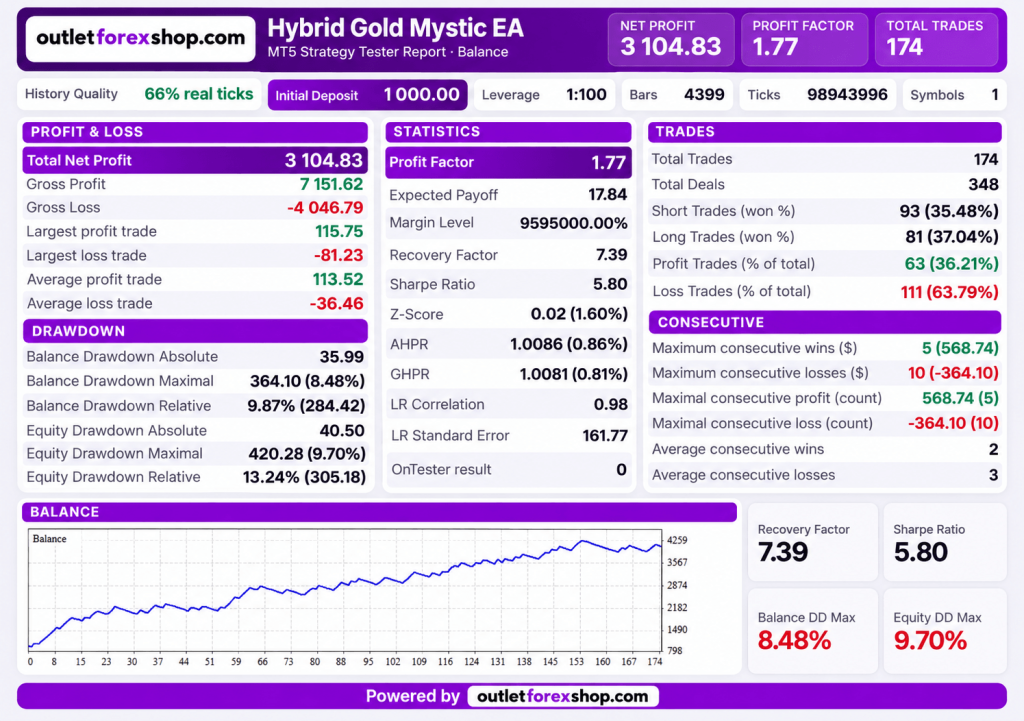Select the TRADES section header
Screen dimensions: 1024x721
pos(825,132)
